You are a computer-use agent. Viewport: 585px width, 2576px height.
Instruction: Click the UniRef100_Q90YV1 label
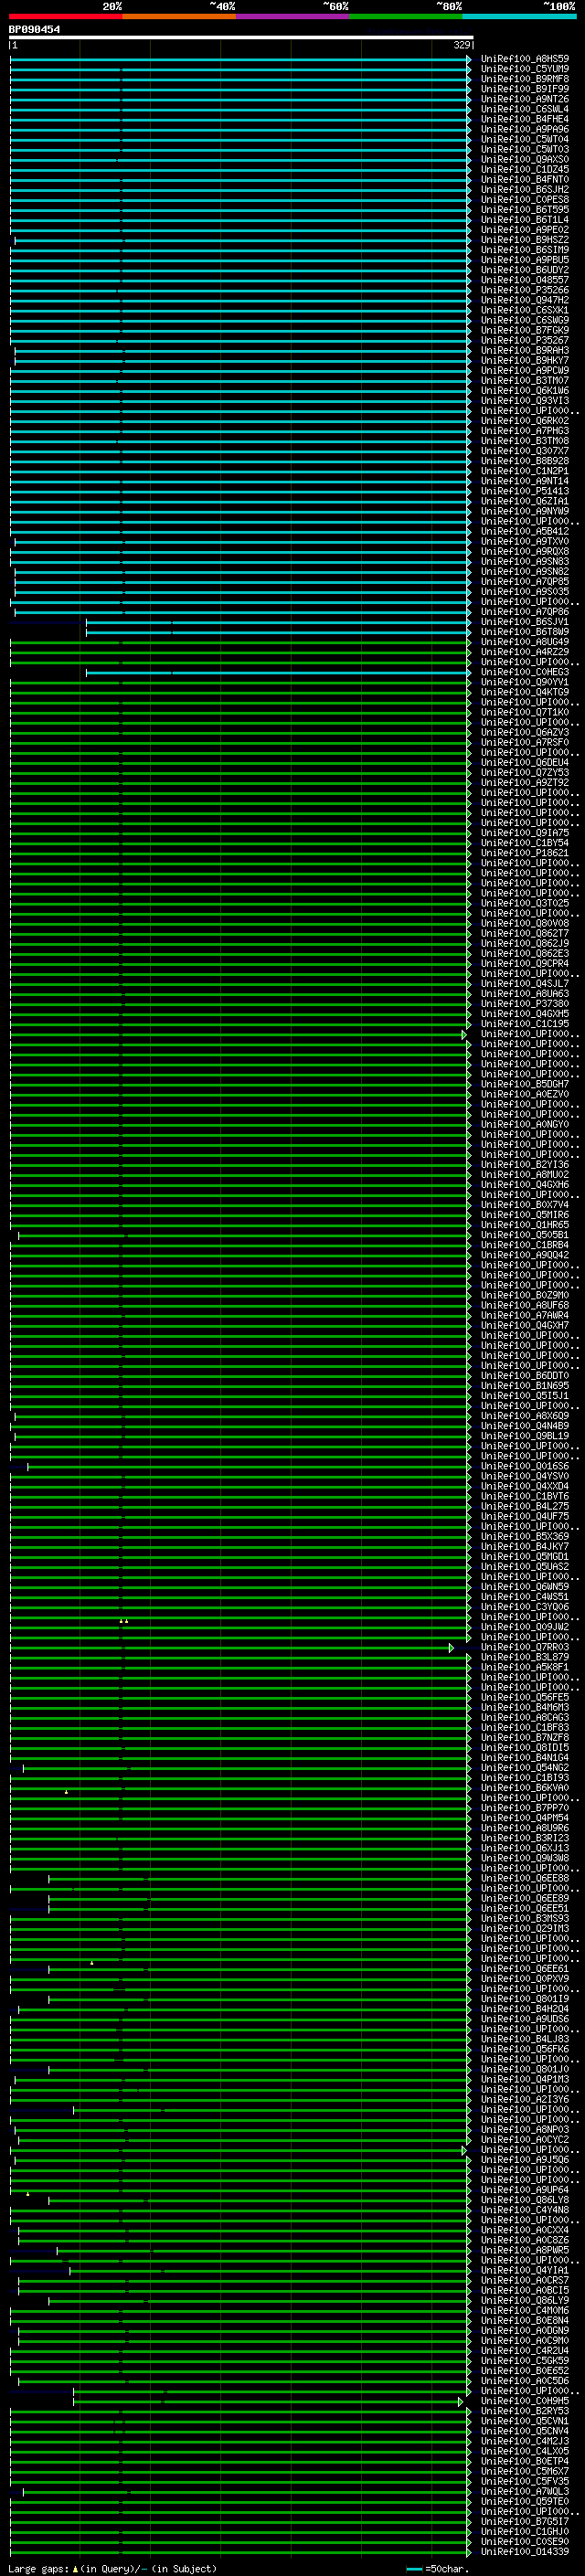click(525, 682)
